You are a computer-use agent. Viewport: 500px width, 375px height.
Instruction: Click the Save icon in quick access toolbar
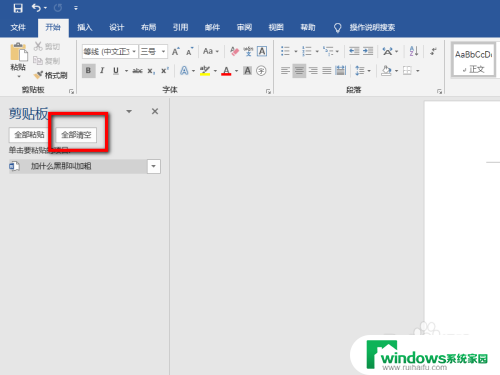(x=18, y=8)
